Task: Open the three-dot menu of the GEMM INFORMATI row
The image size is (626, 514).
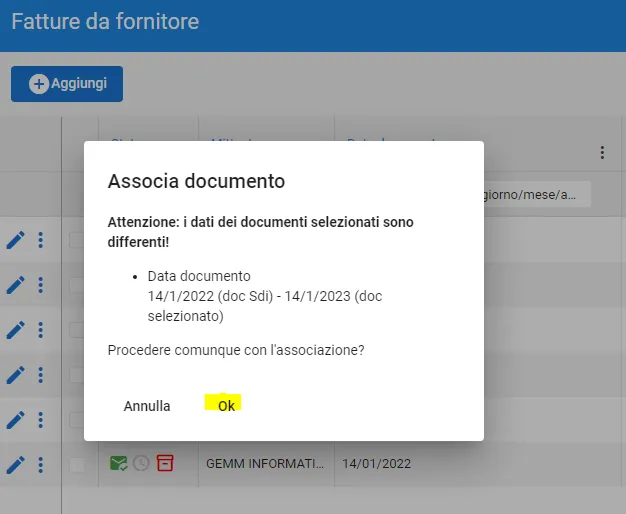Action: 40,465
